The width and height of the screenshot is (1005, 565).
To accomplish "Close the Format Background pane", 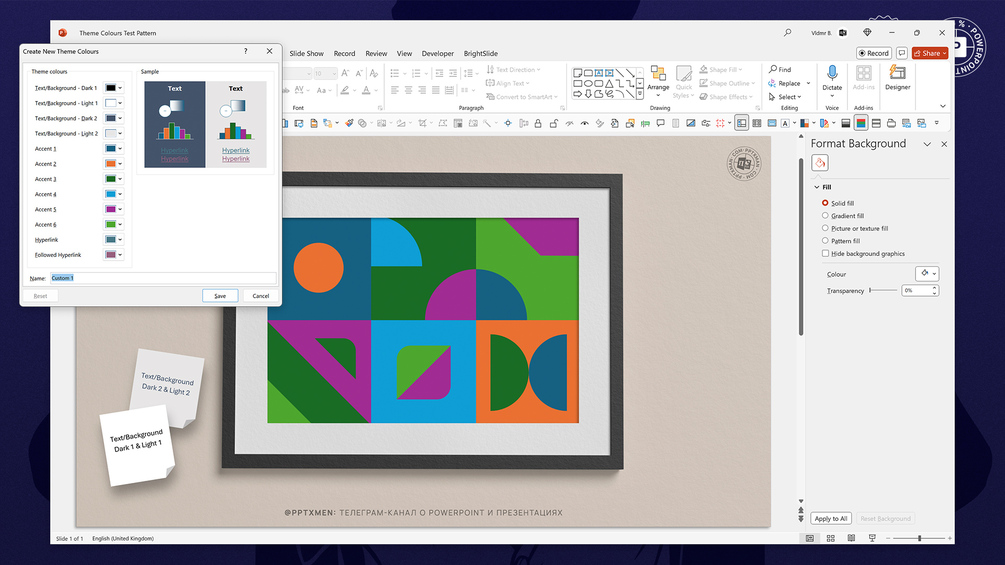I will click(944, 144).
